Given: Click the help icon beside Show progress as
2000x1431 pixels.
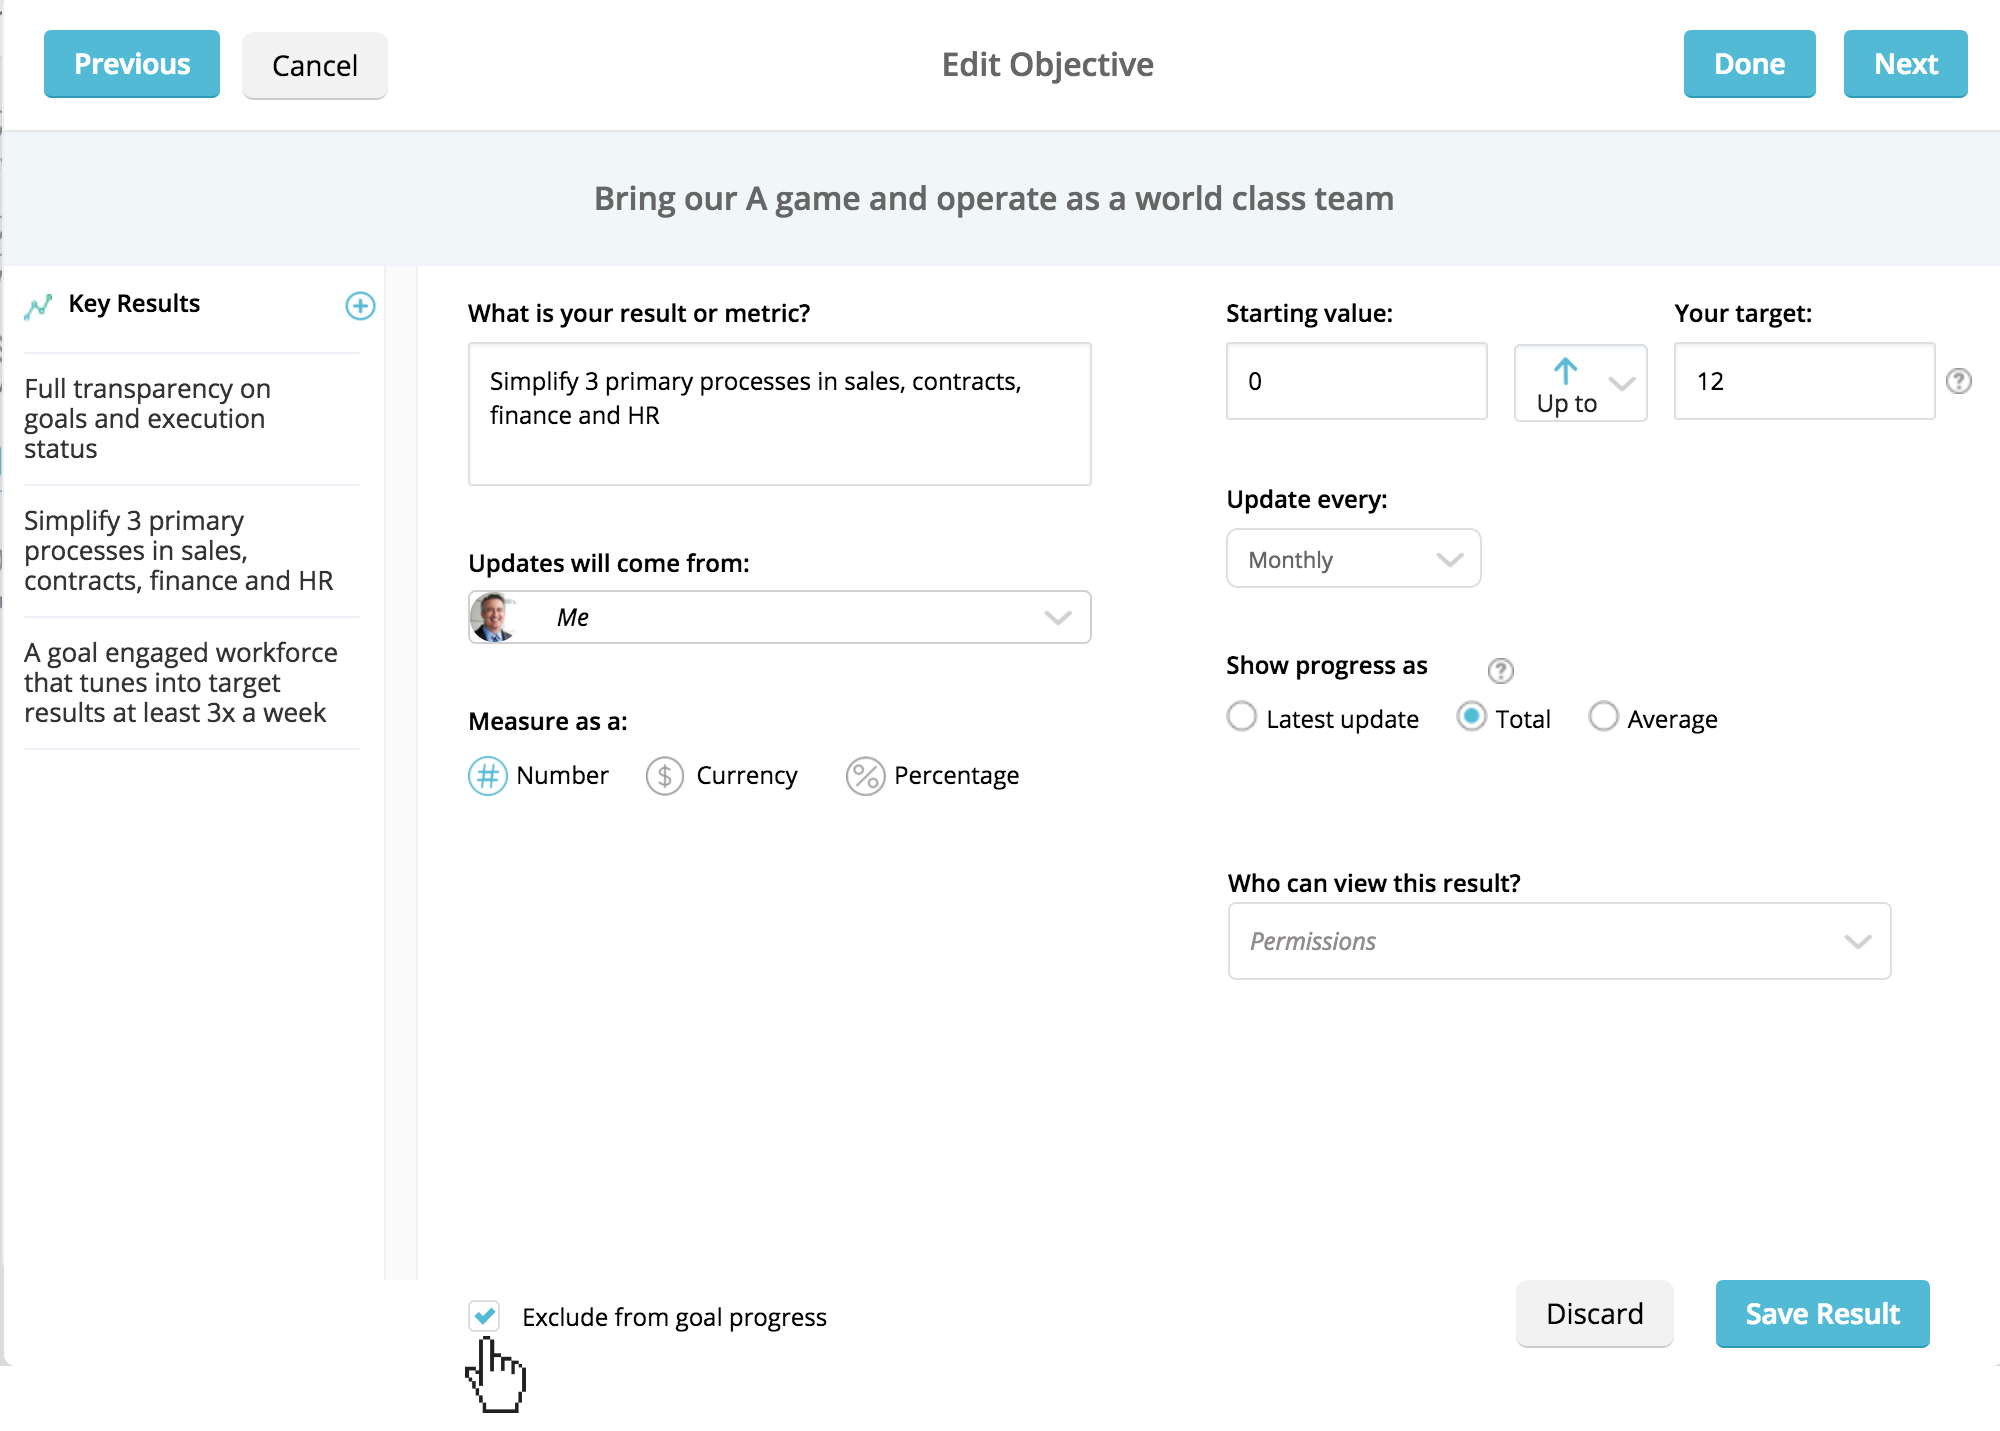Looking at the screenshot, I should 1500,670.
